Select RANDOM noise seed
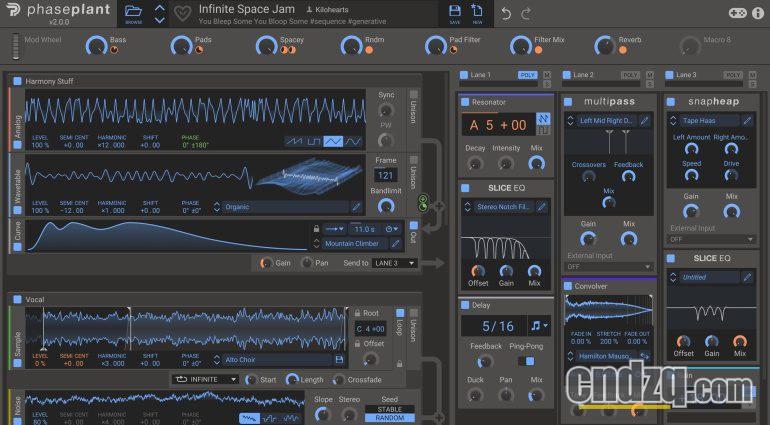The image size is (770, 425). [389, 418]
